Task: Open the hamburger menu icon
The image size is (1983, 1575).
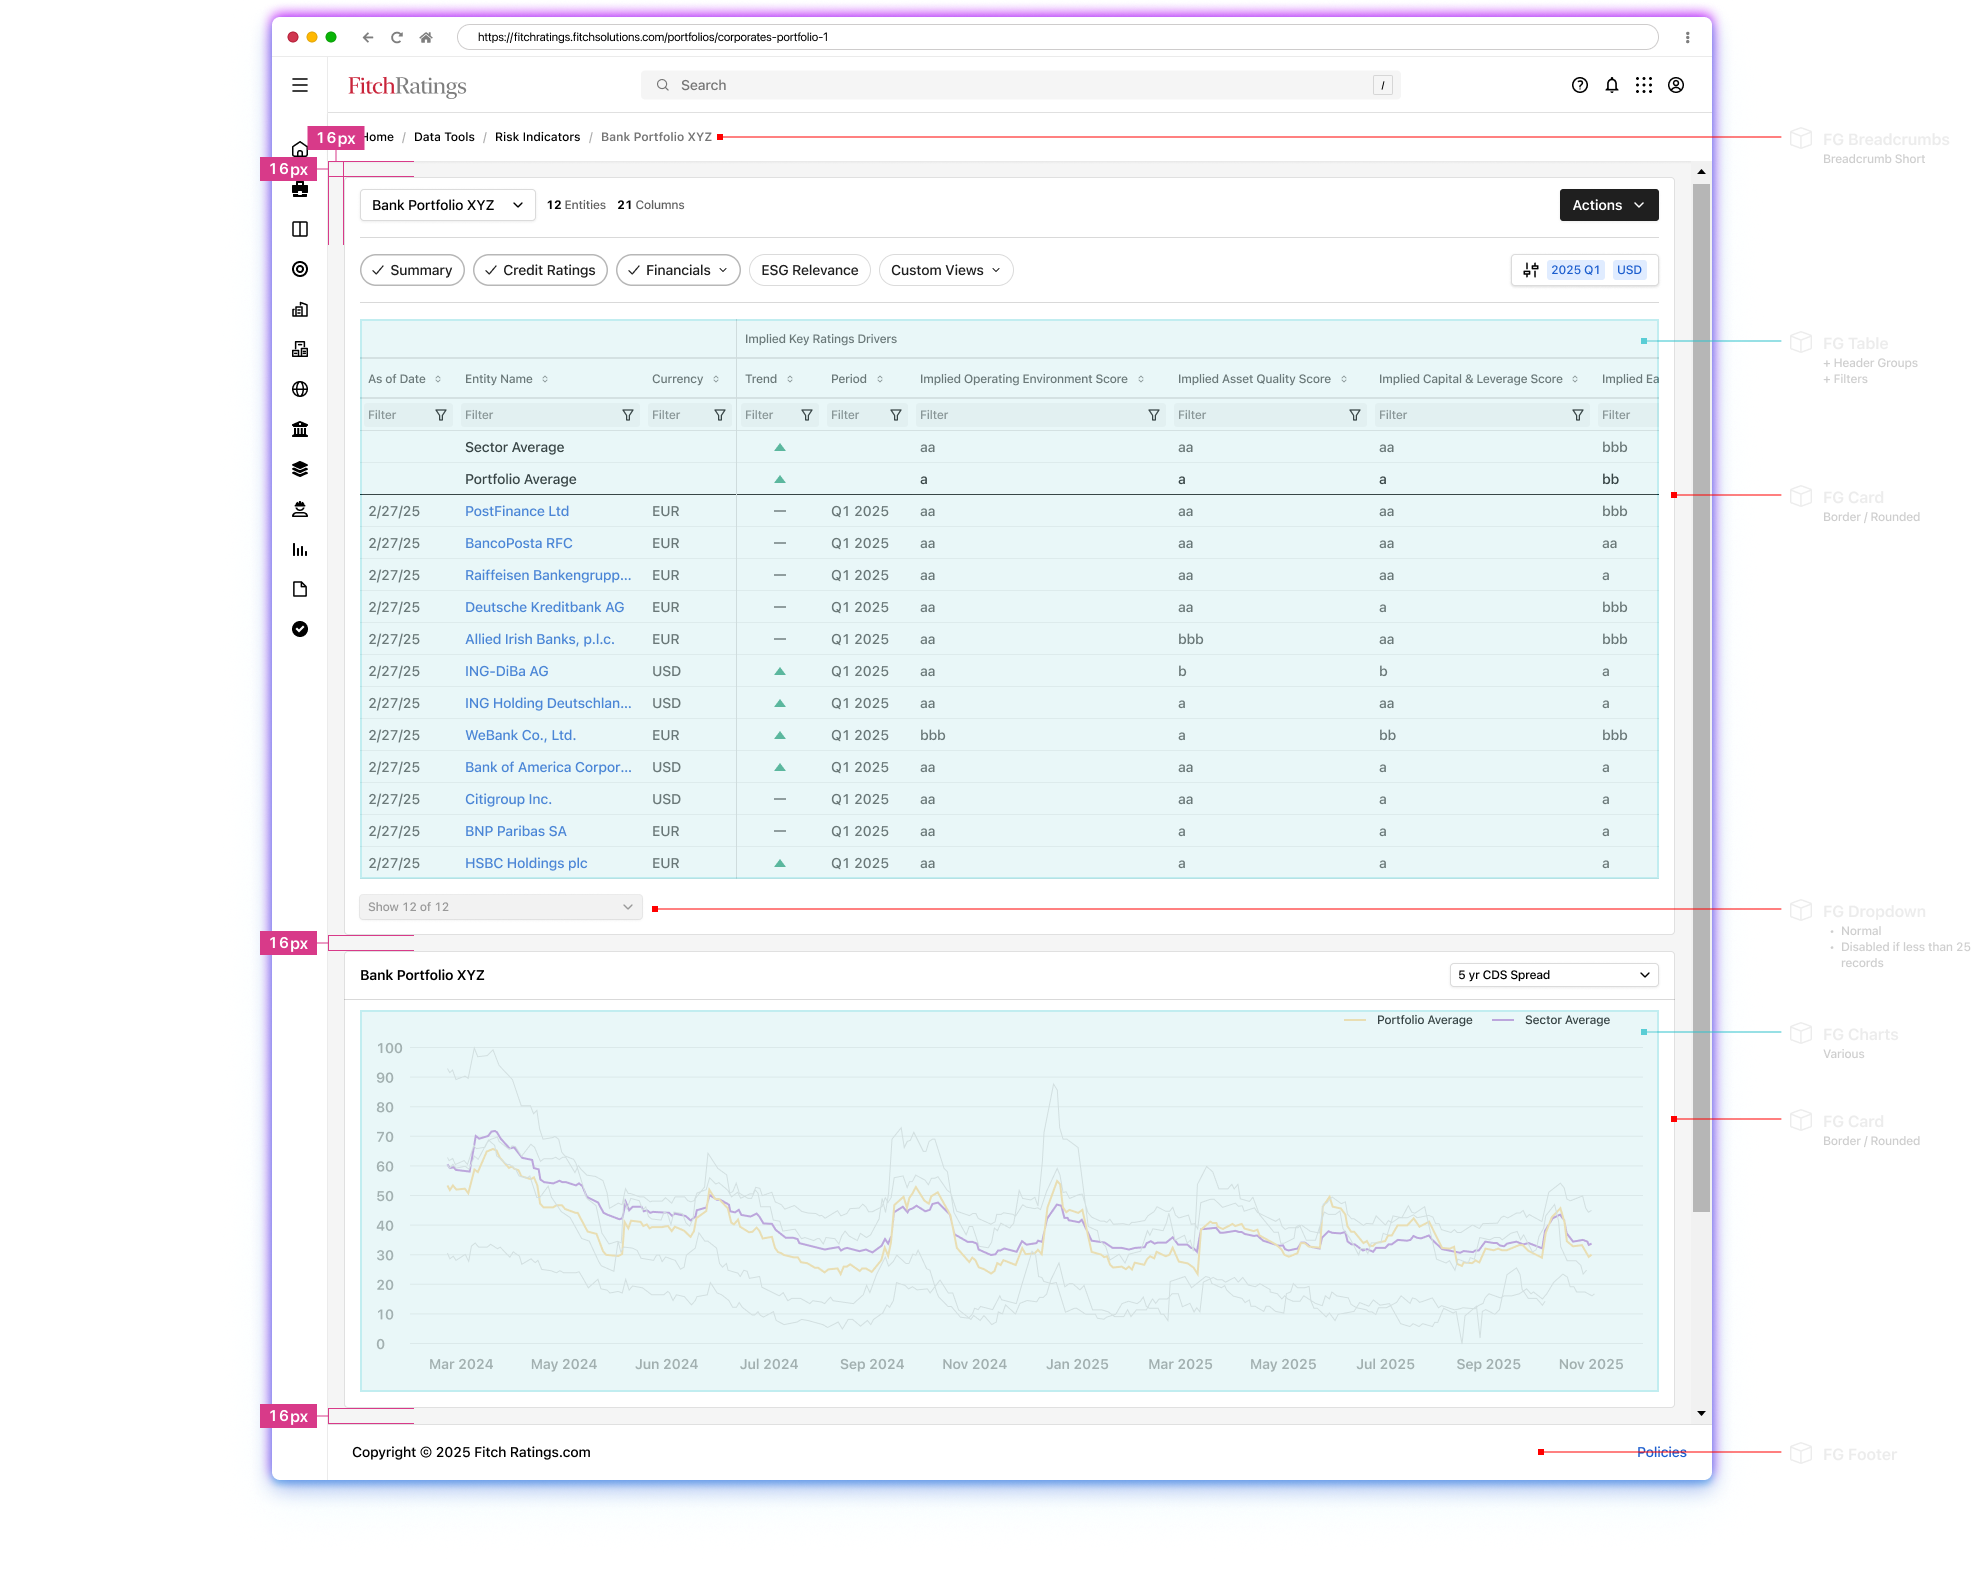Action: coord(300,85)
